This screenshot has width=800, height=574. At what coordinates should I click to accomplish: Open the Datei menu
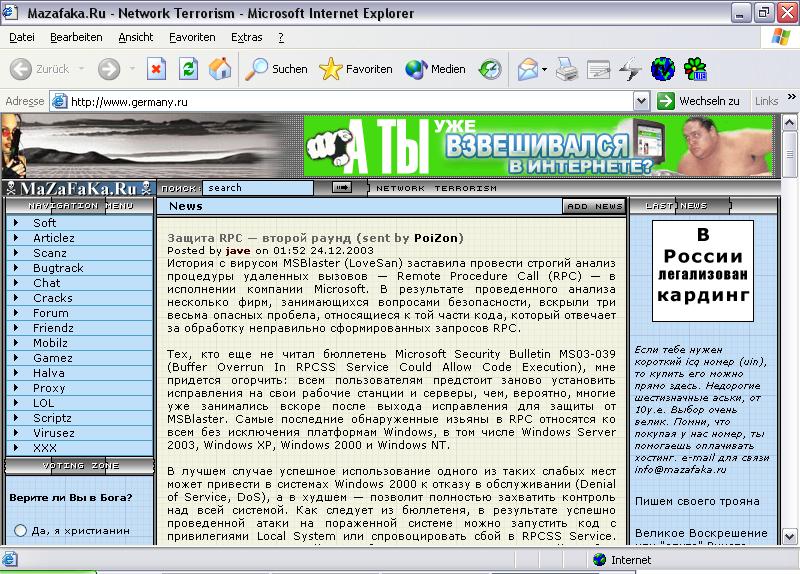click(x=21, y=37)
